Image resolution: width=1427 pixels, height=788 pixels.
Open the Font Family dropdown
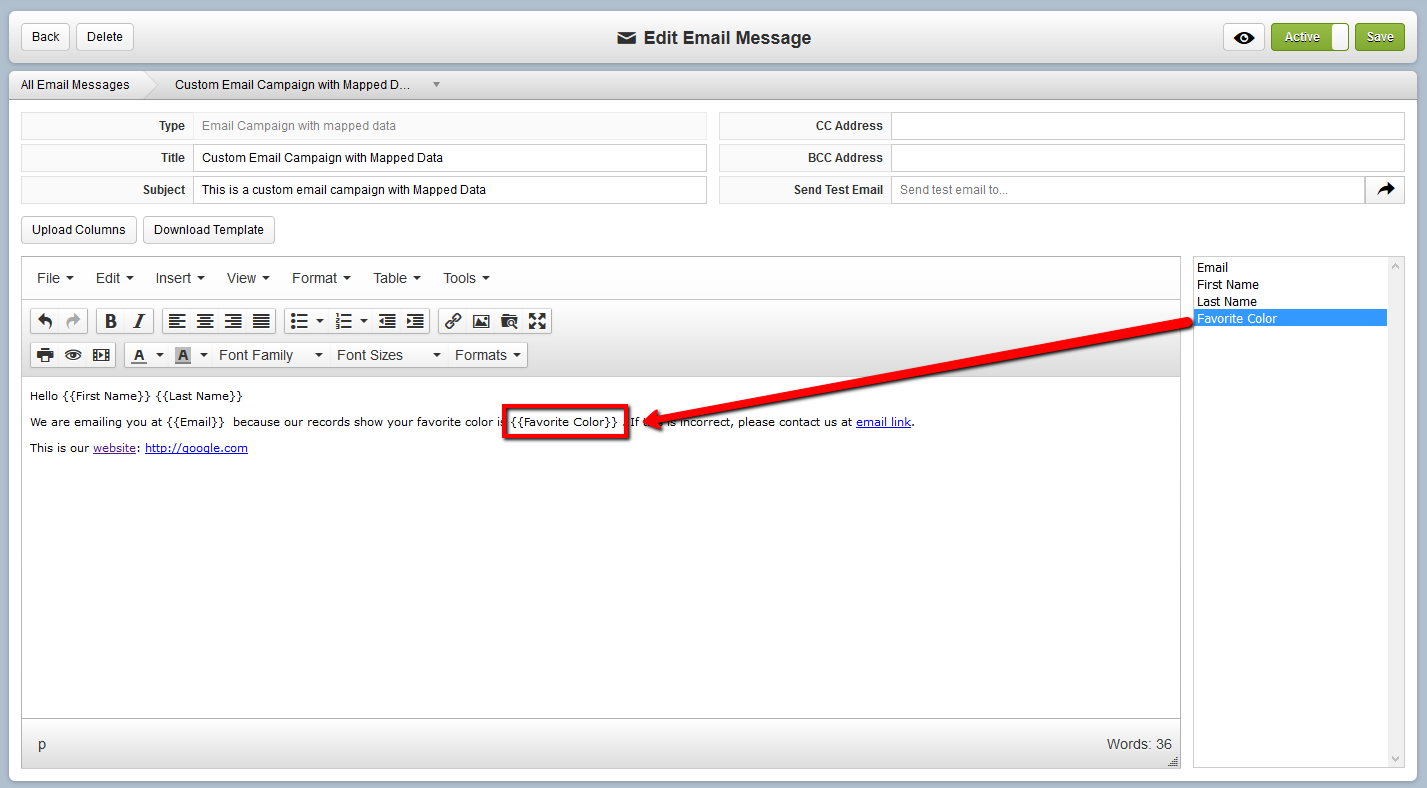[271, 355]
